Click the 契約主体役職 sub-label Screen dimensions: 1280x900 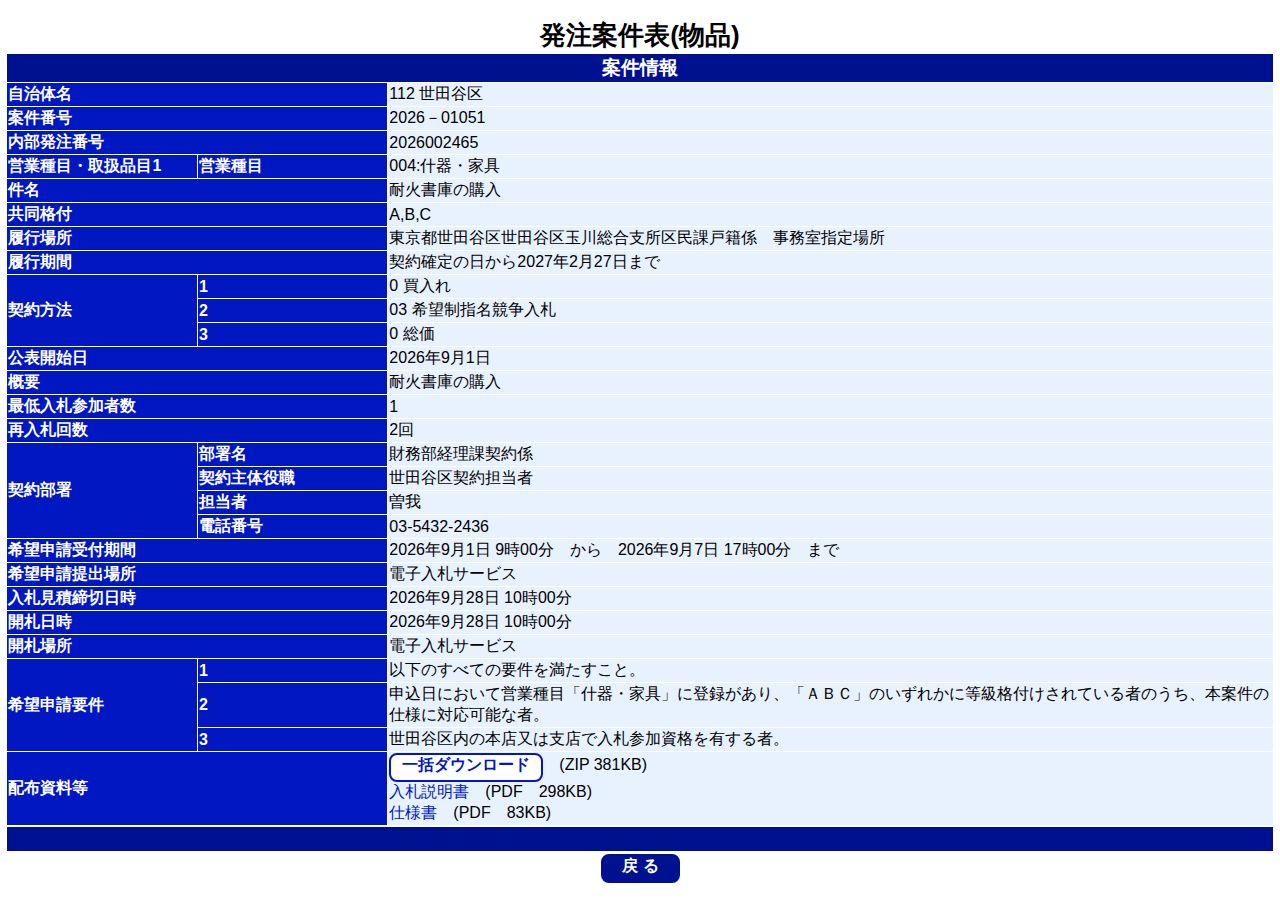[247, 478]
